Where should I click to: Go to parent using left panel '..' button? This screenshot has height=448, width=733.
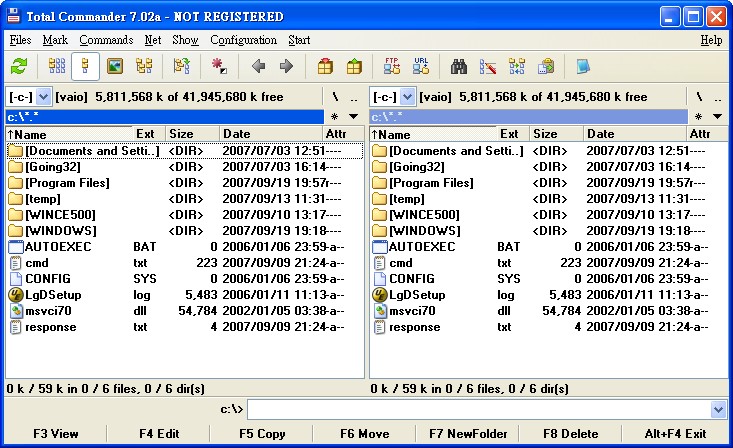354,97
